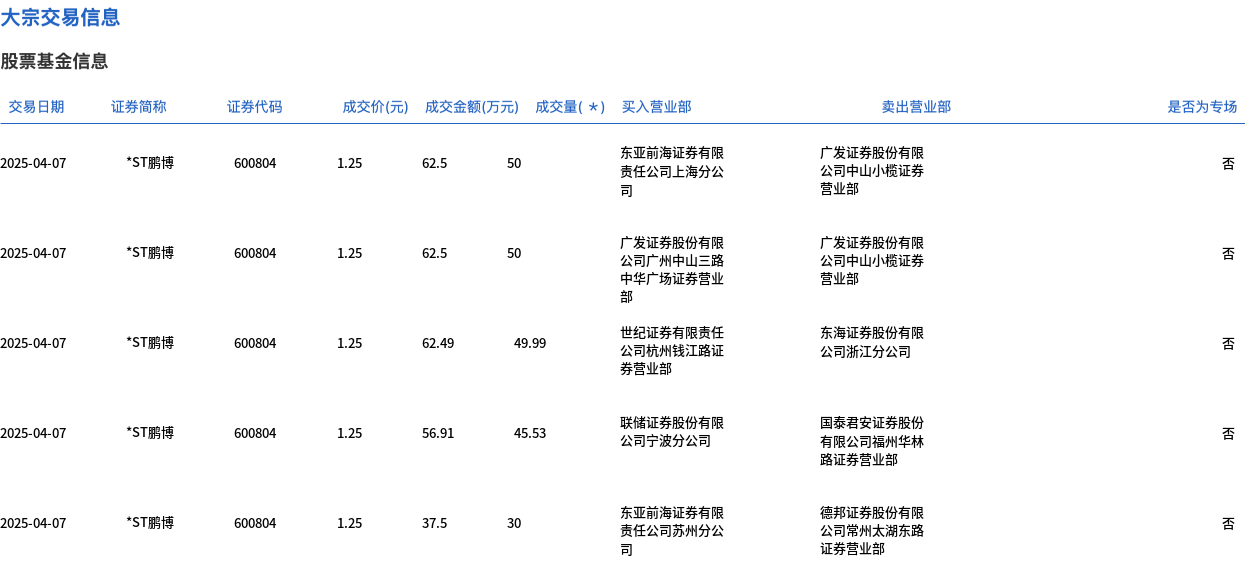Click the 45.53 volume cell
The width and height of the screenshot is (1245, 574).
point(530,433)
